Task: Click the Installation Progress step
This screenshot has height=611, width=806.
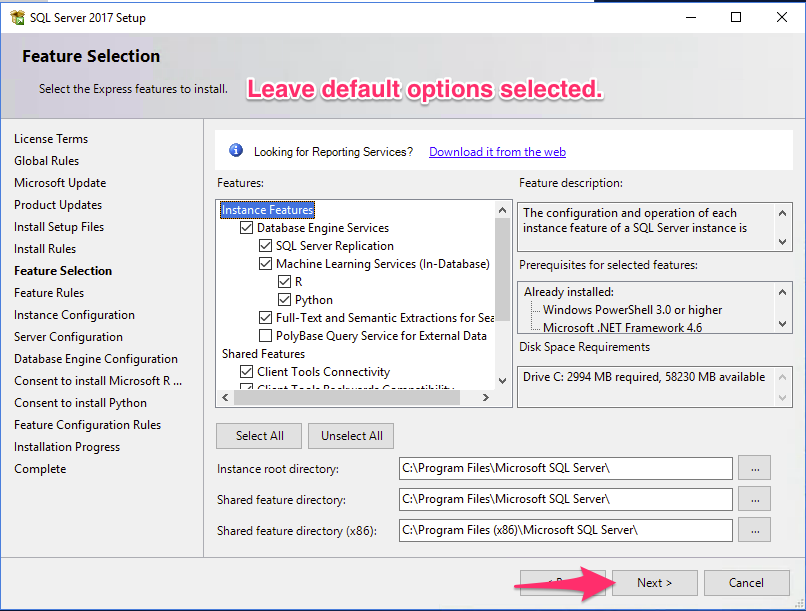Action: pos(67,447)
